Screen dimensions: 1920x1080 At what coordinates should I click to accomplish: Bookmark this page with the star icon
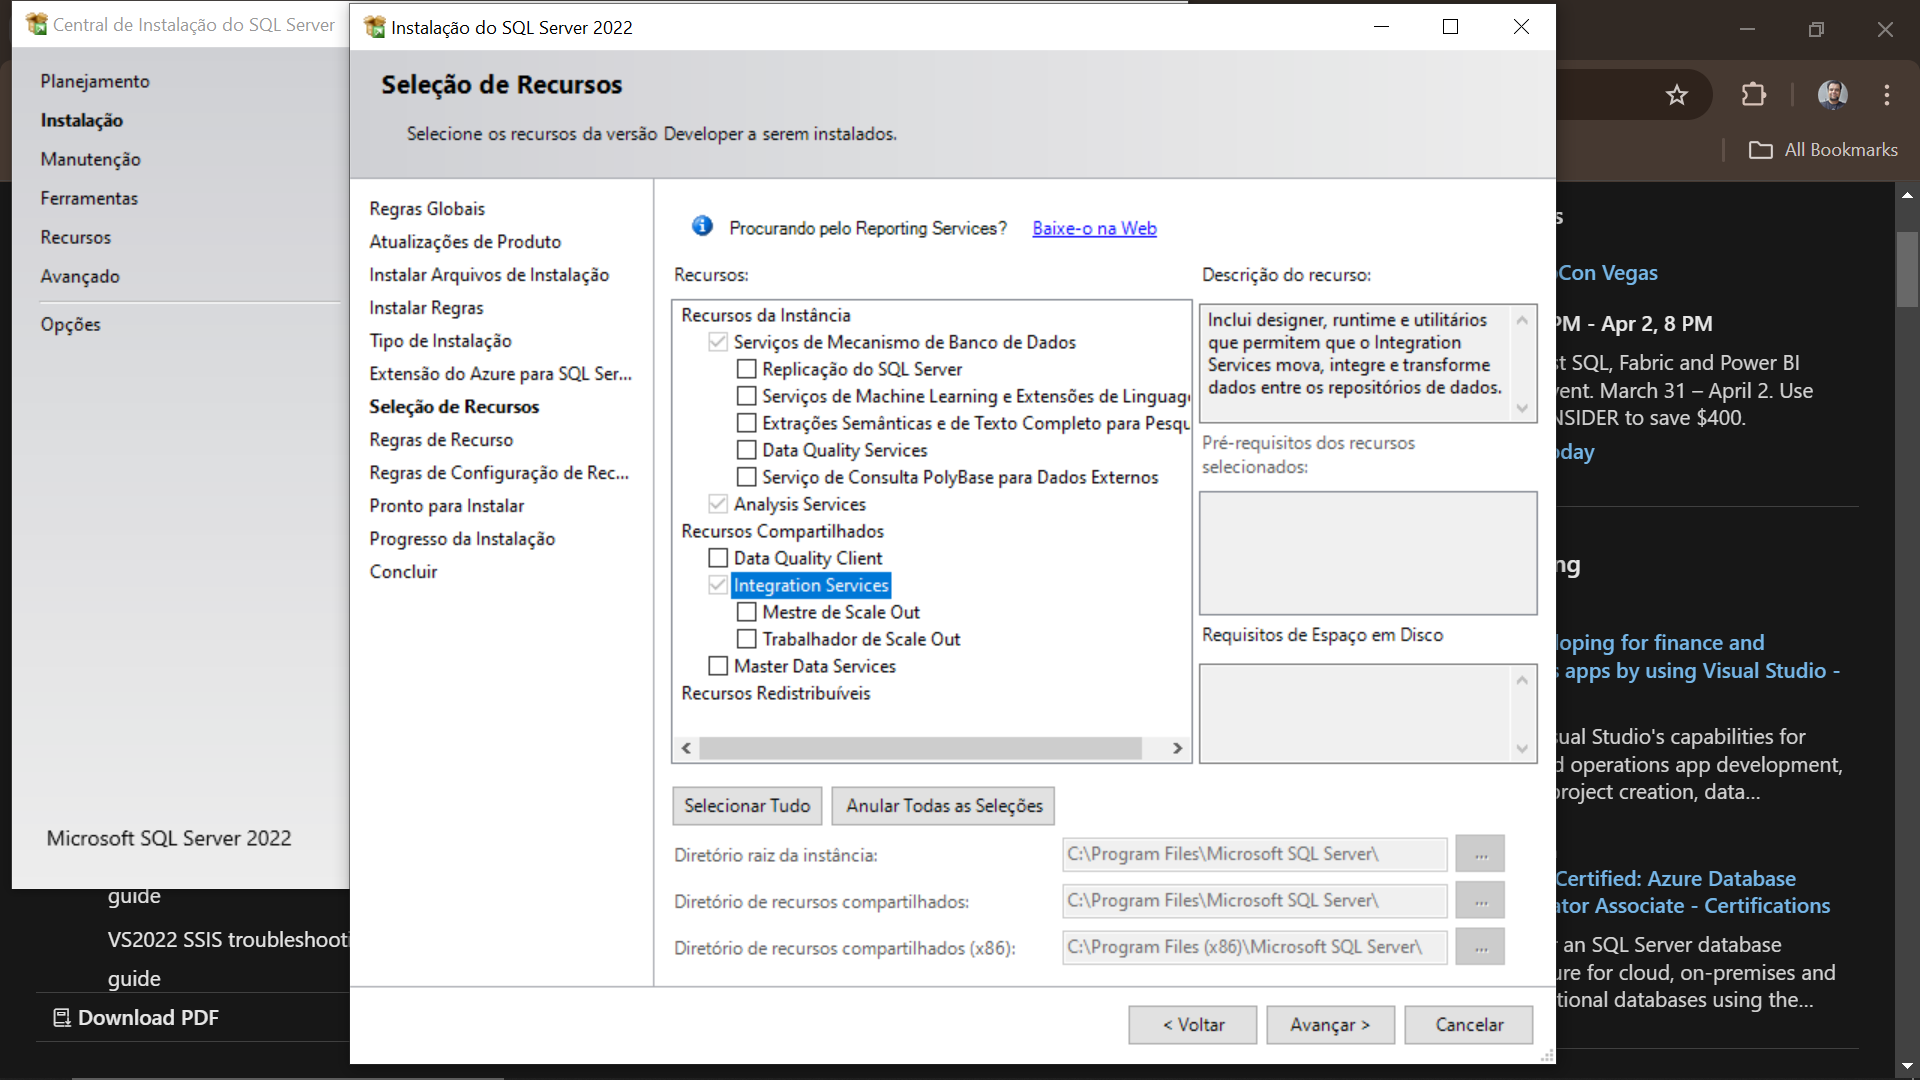[x=1677, y=95]
